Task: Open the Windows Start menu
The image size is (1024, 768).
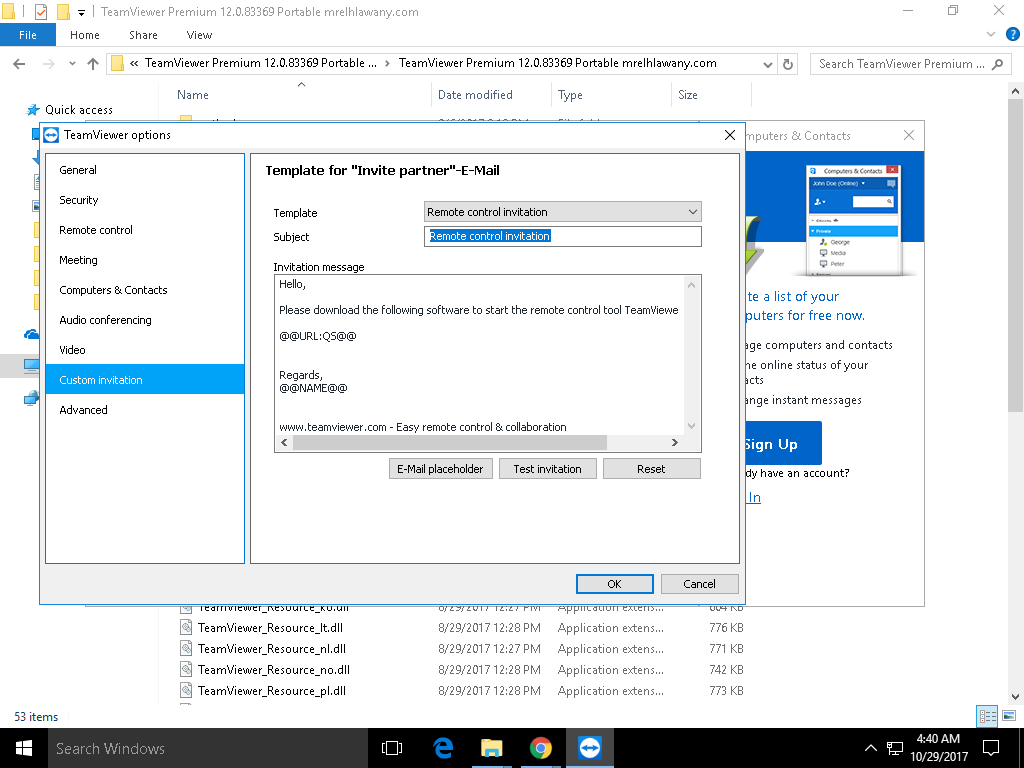Action: coord(22,748)
